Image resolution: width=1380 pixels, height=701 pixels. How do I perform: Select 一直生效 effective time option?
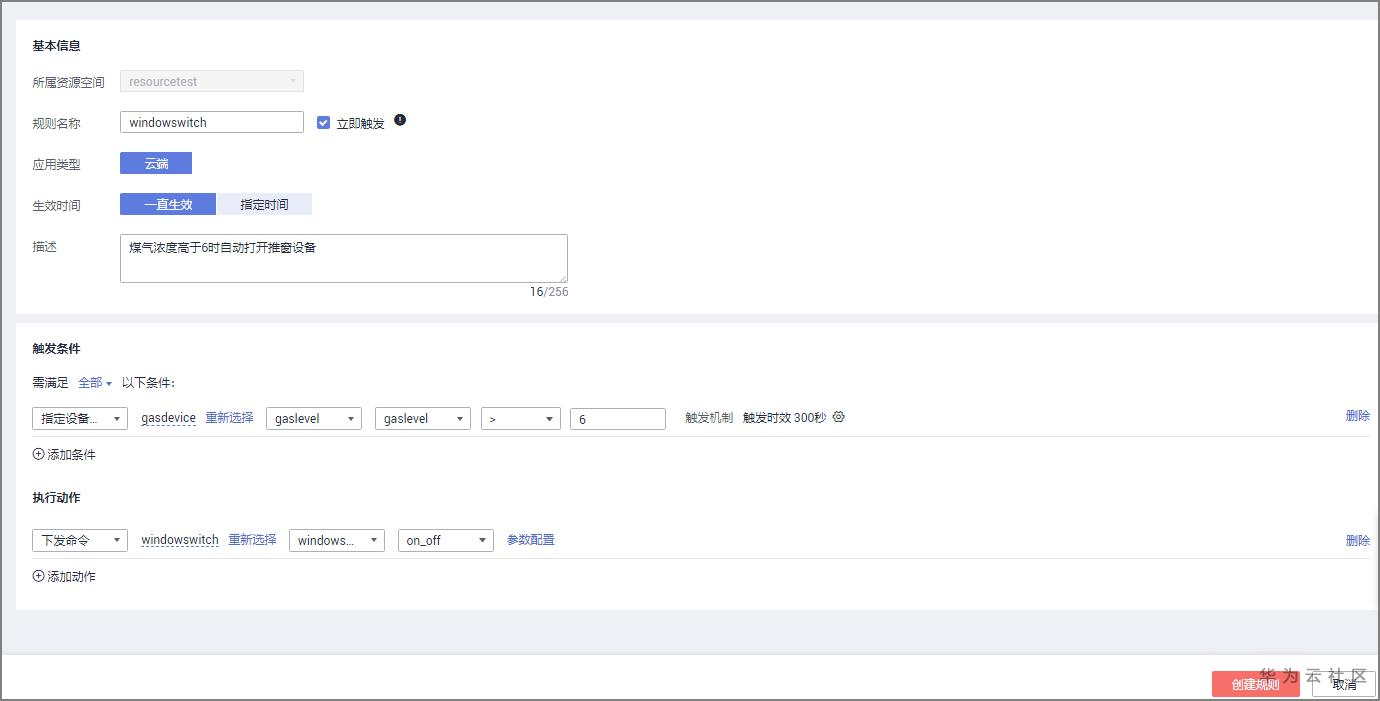click(x=168, y=204)
